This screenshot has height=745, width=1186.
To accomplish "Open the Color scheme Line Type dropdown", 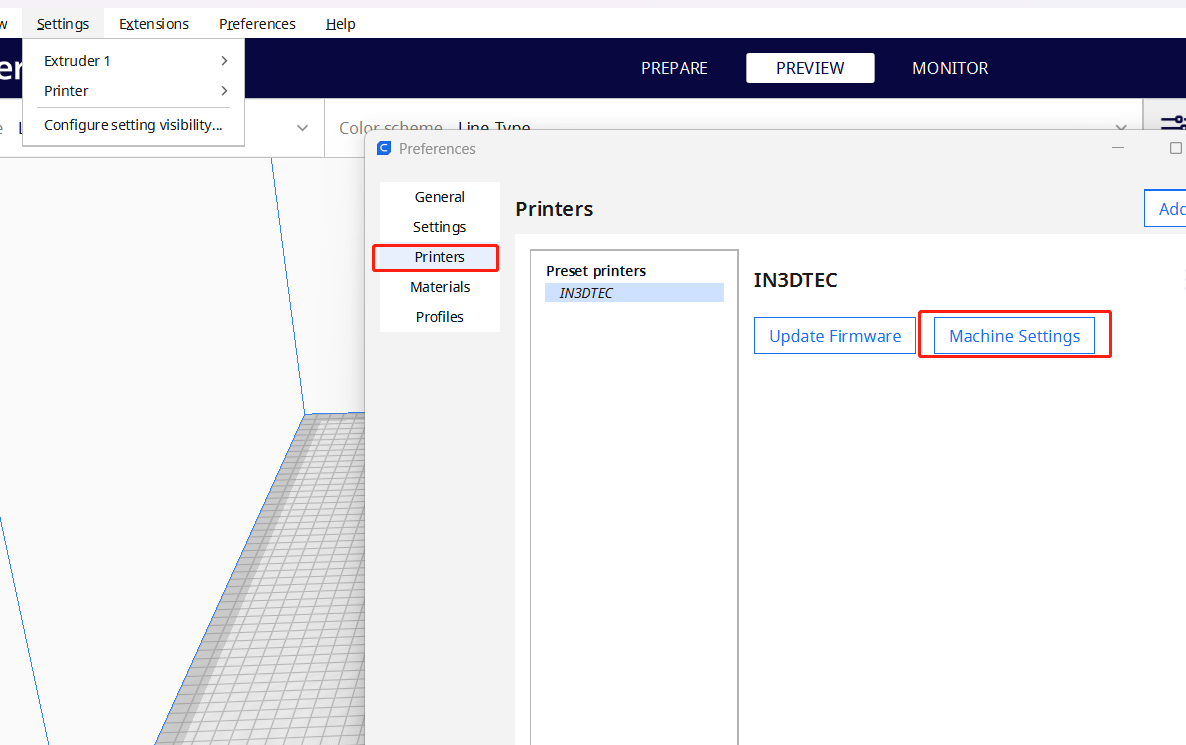I will 733,128.
